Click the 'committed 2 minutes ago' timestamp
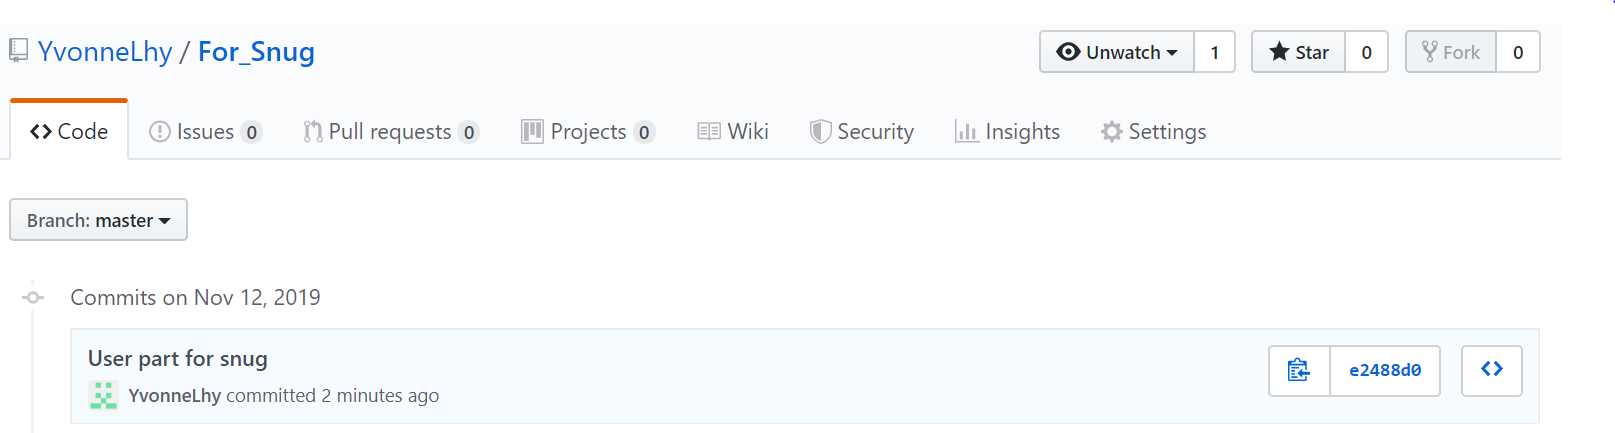This screenshot has height=433, width=1615. click(x=333, y=395)
